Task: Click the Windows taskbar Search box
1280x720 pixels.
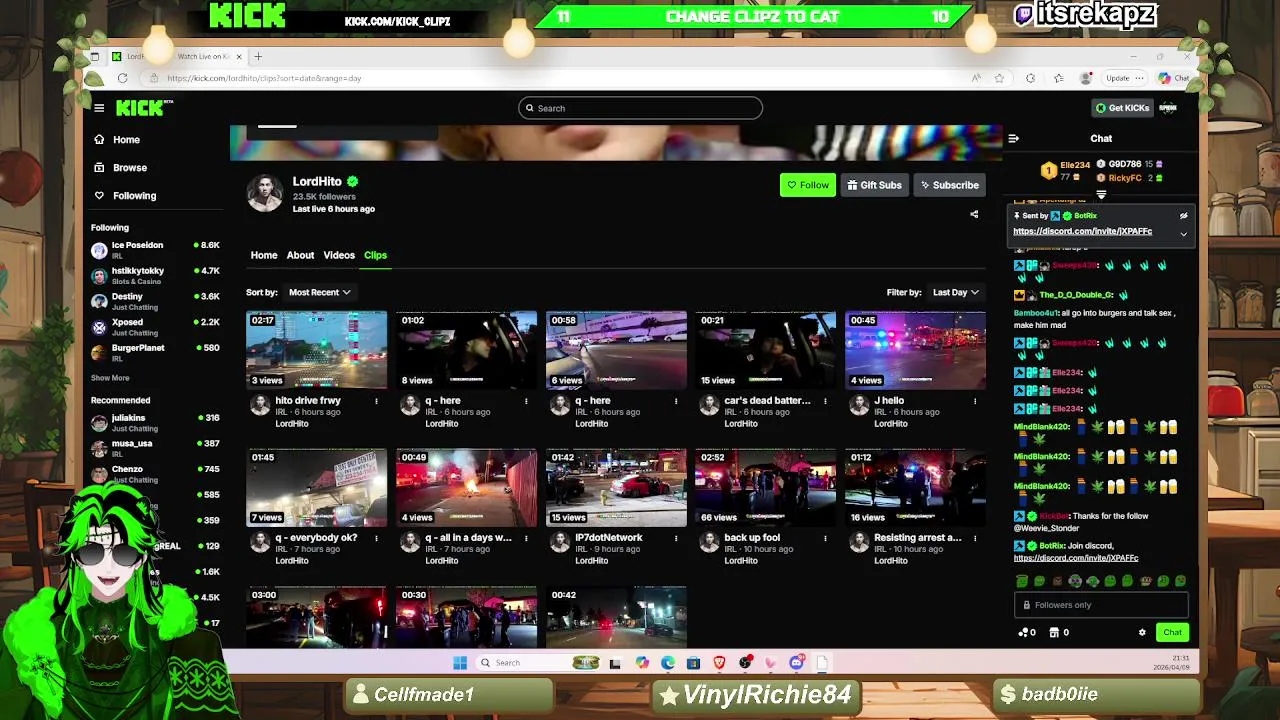Action: click(x=538, y=663)
